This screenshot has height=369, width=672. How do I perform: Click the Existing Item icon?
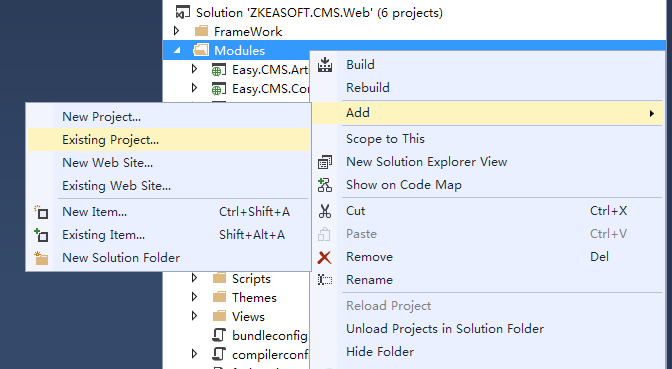tap(41, 235)
